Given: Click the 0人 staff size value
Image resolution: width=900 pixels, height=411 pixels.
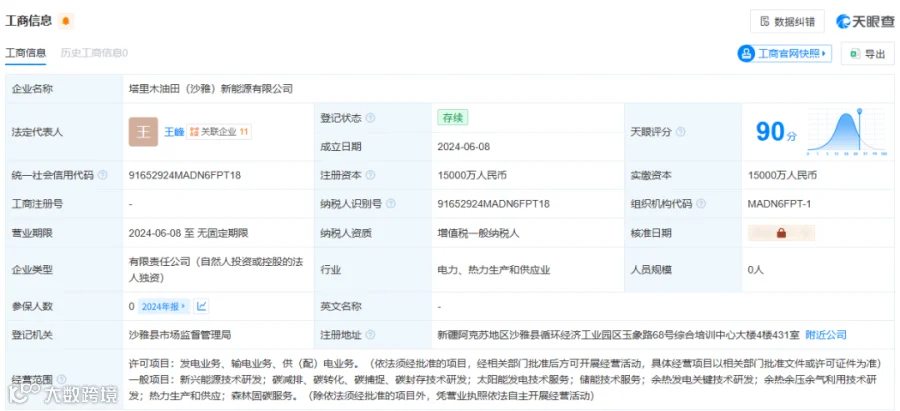Looking at the screenshot, I should [x=756, y=269].
